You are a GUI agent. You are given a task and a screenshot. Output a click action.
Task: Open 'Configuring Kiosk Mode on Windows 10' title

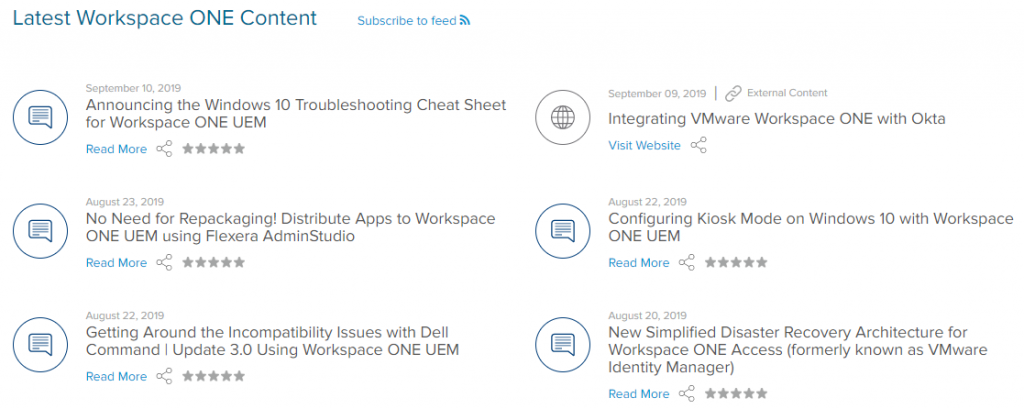811,227
